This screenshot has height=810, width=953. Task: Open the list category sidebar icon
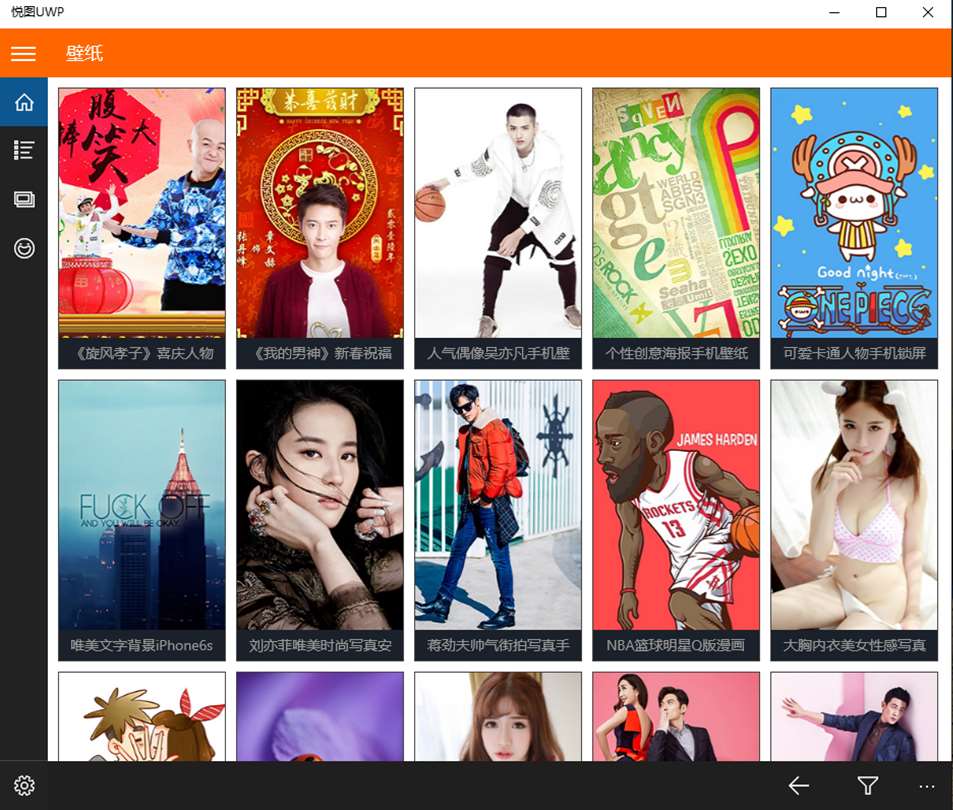(x=24, y=150)
